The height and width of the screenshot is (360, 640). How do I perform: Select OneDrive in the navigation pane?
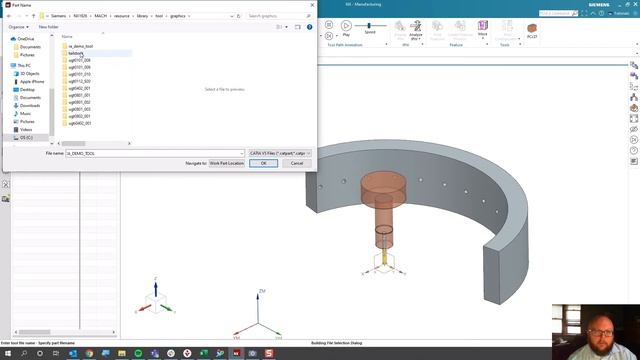tap(26, 39)
